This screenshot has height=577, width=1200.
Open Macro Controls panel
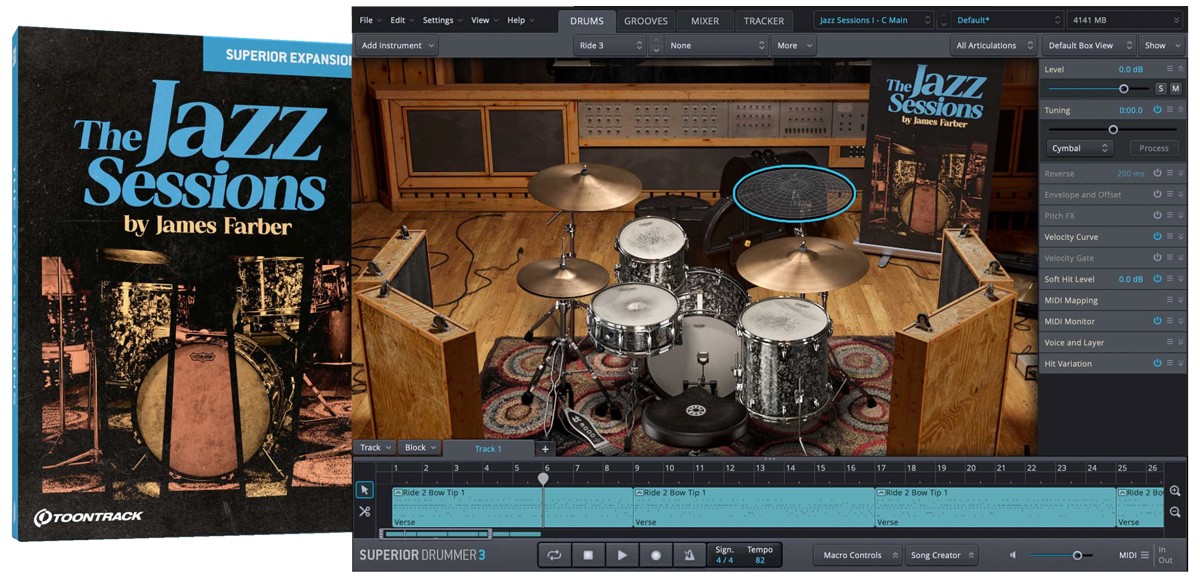tap(857, 555)
